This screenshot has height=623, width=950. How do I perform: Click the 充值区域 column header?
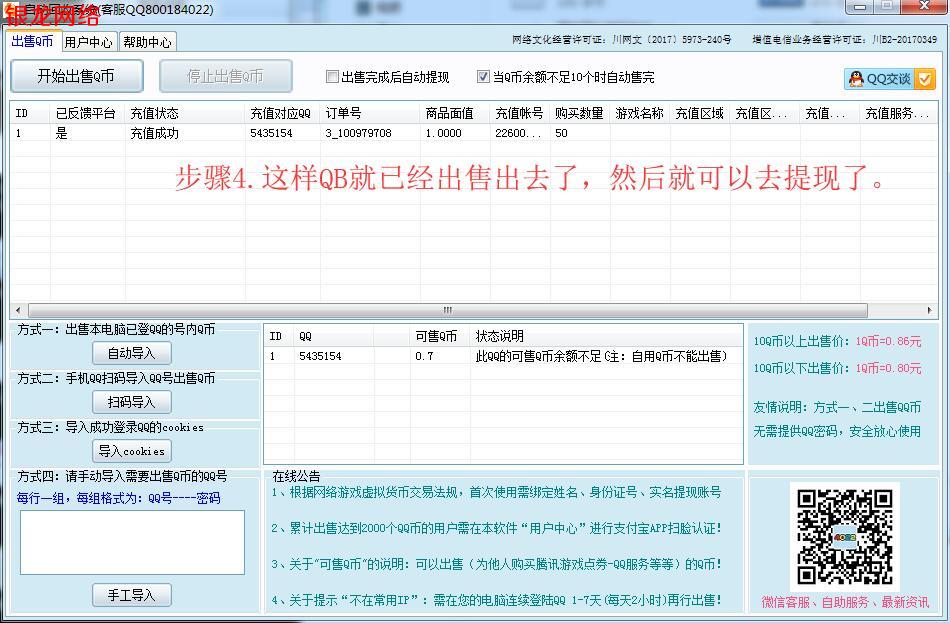pyautogui.click(x=700, y=113)
